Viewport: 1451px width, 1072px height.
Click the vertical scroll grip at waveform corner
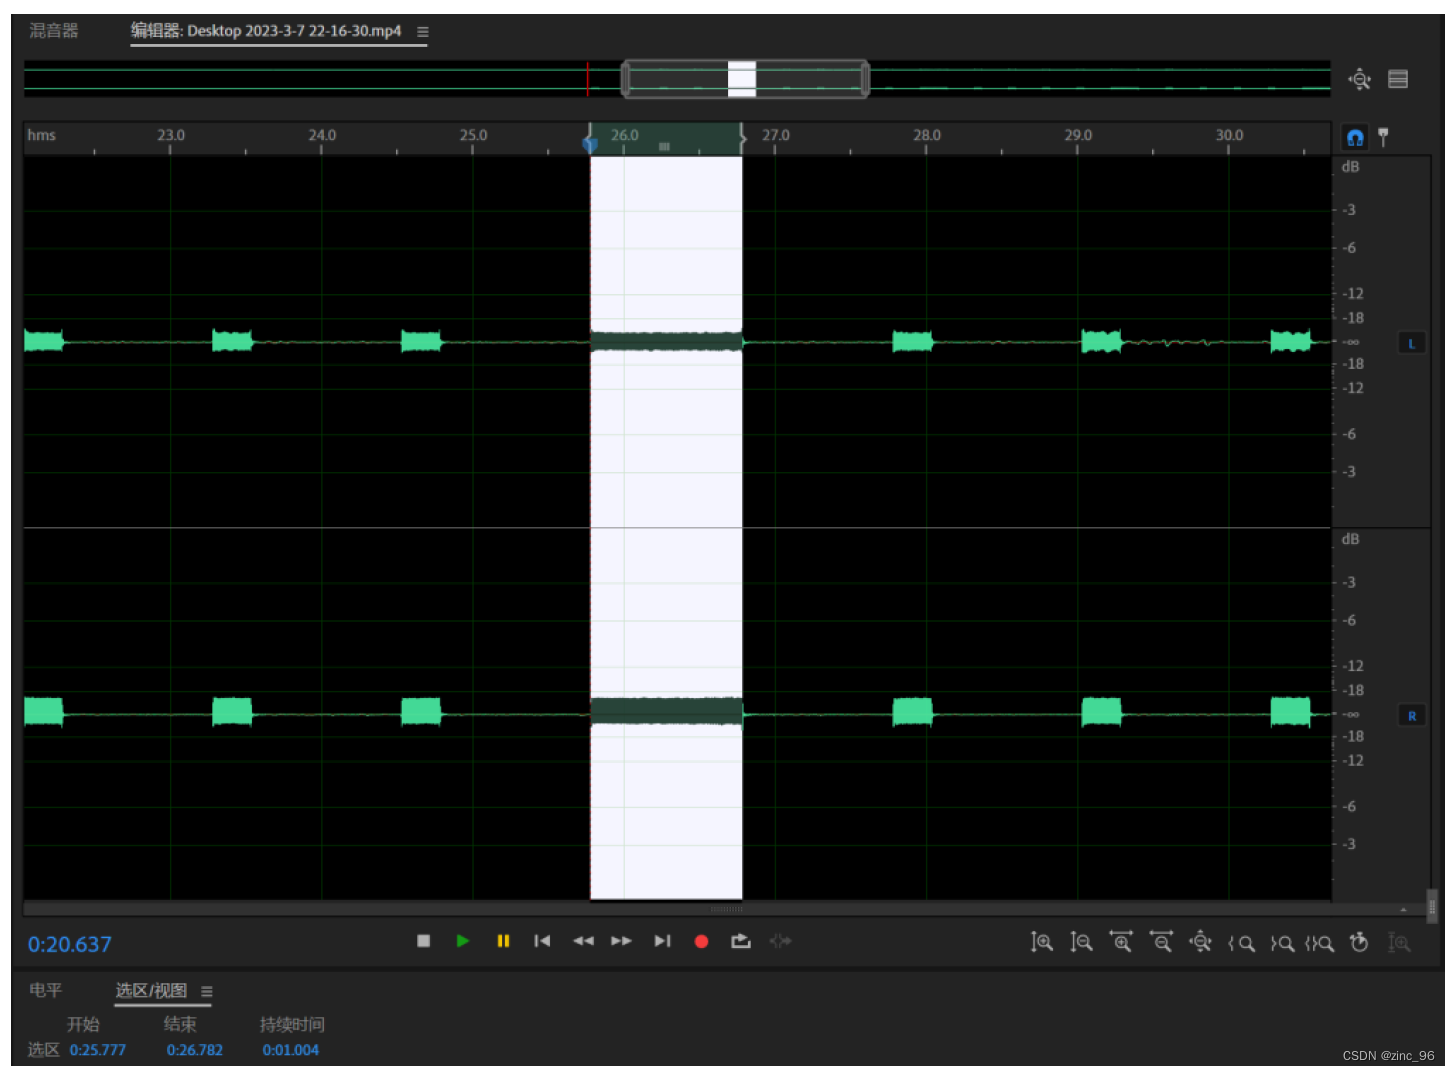click(1432, 905)
